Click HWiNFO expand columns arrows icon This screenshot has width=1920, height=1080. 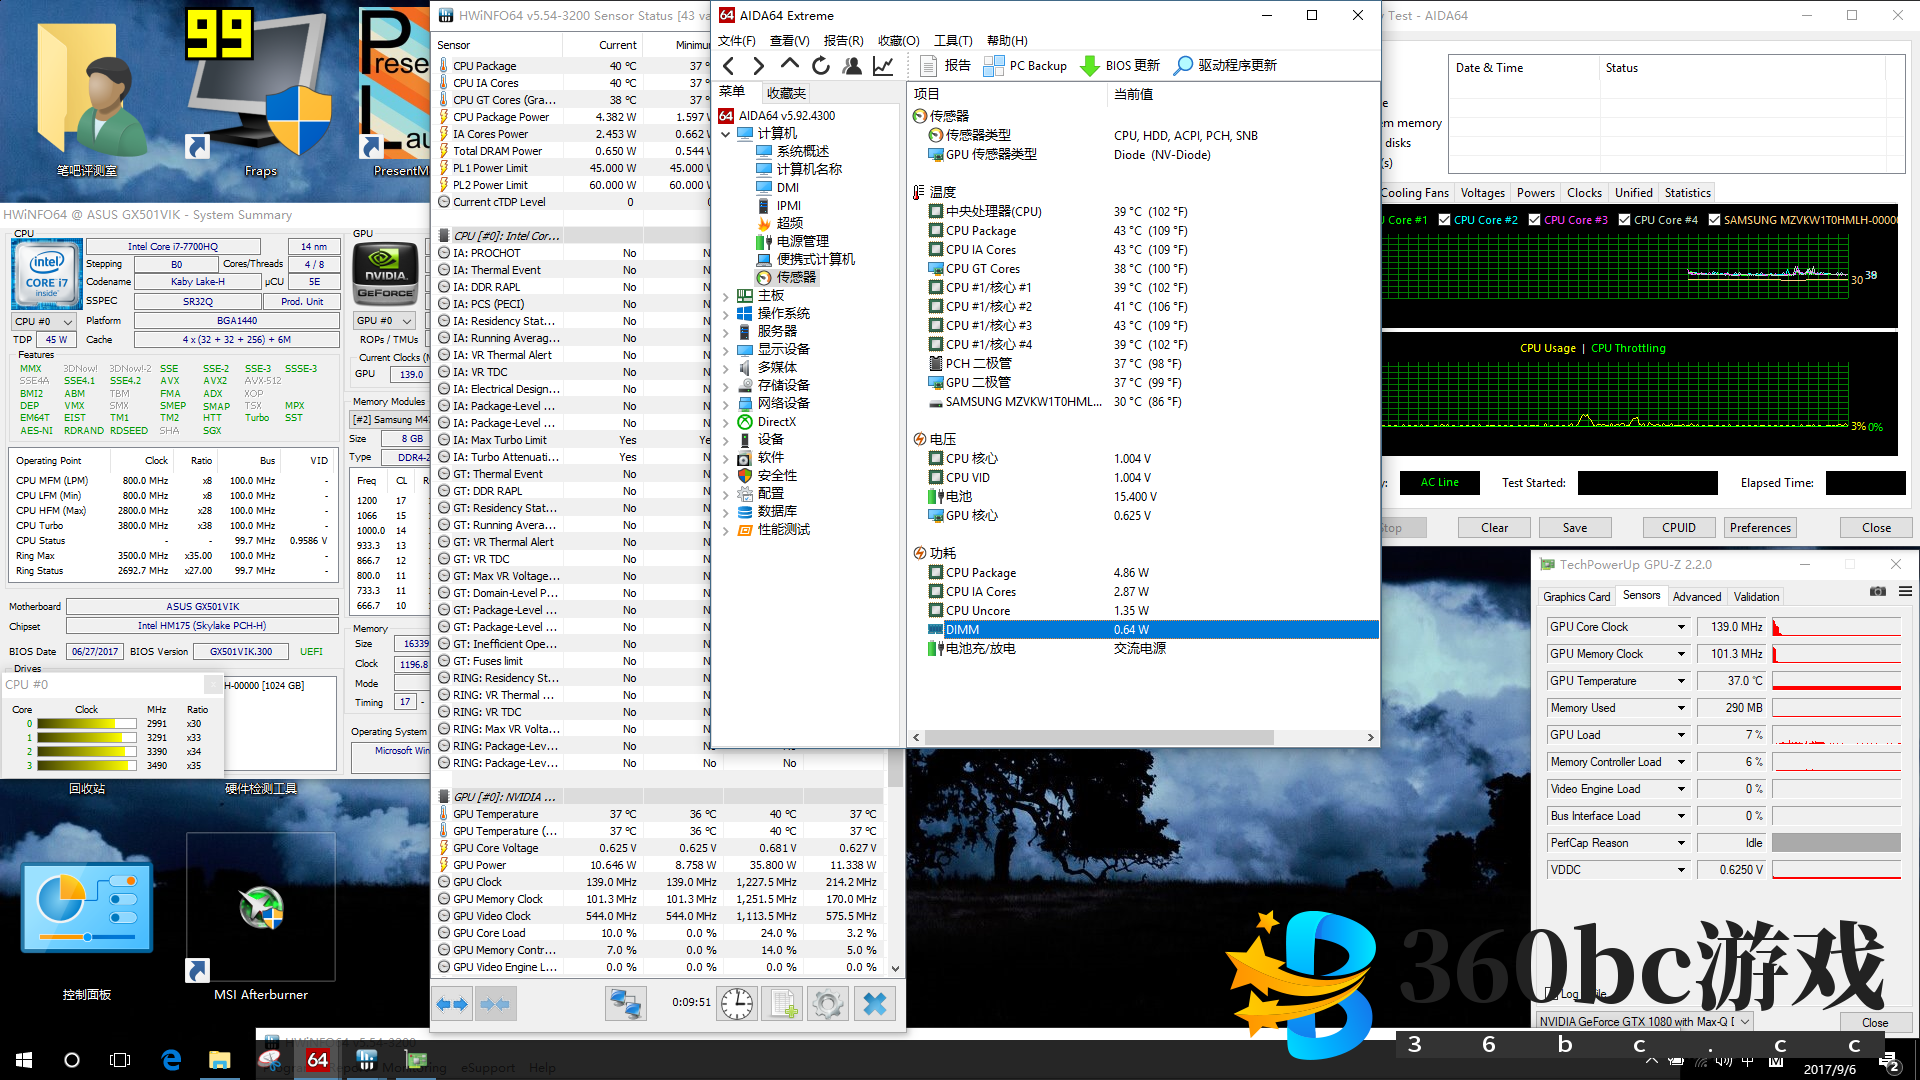click(452, 1003)
